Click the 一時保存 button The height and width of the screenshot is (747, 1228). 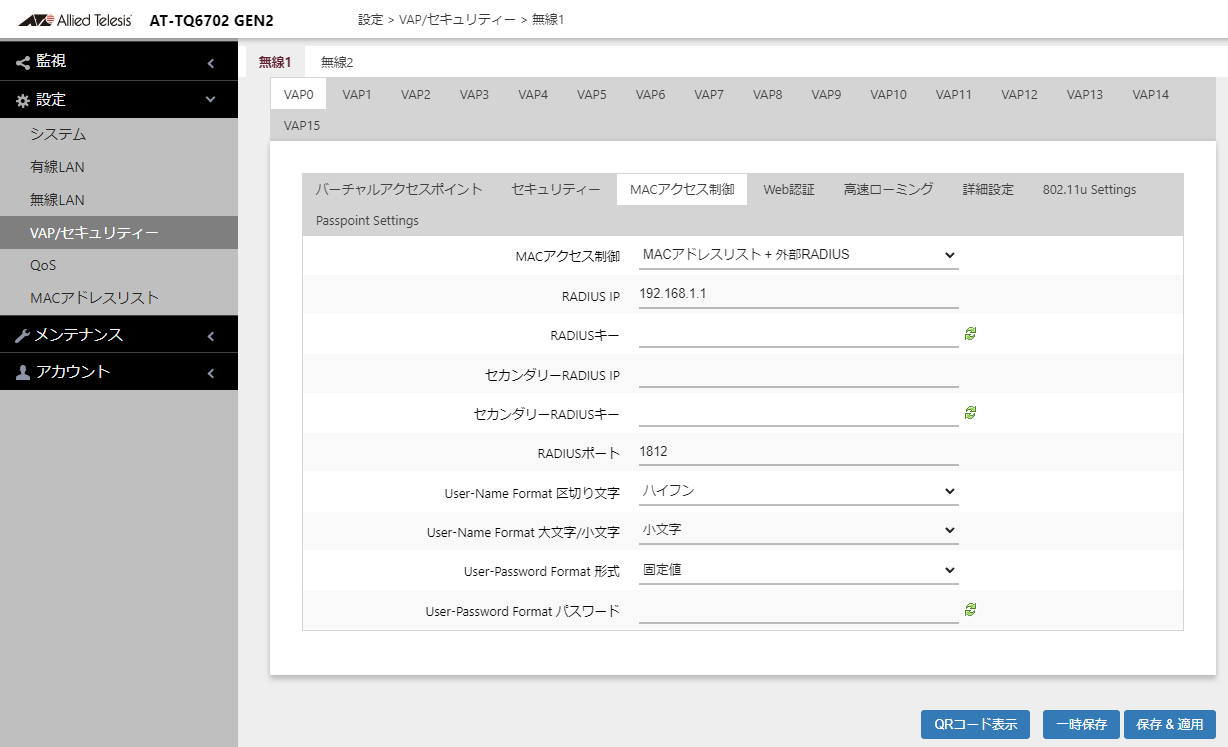tap(1081, 725)
